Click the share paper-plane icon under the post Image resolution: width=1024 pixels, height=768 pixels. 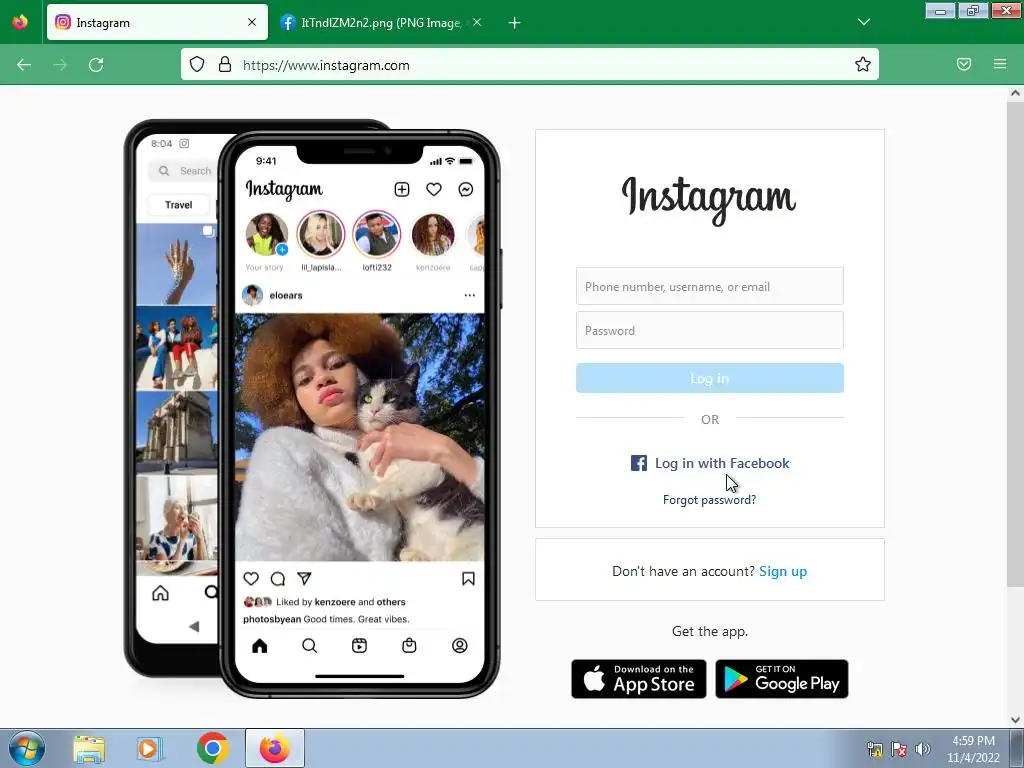pos(304,579)
